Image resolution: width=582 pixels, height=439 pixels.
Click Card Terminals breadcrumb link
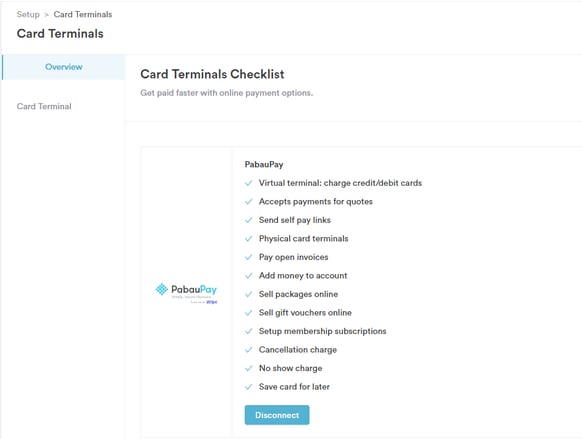click(83, 14)
